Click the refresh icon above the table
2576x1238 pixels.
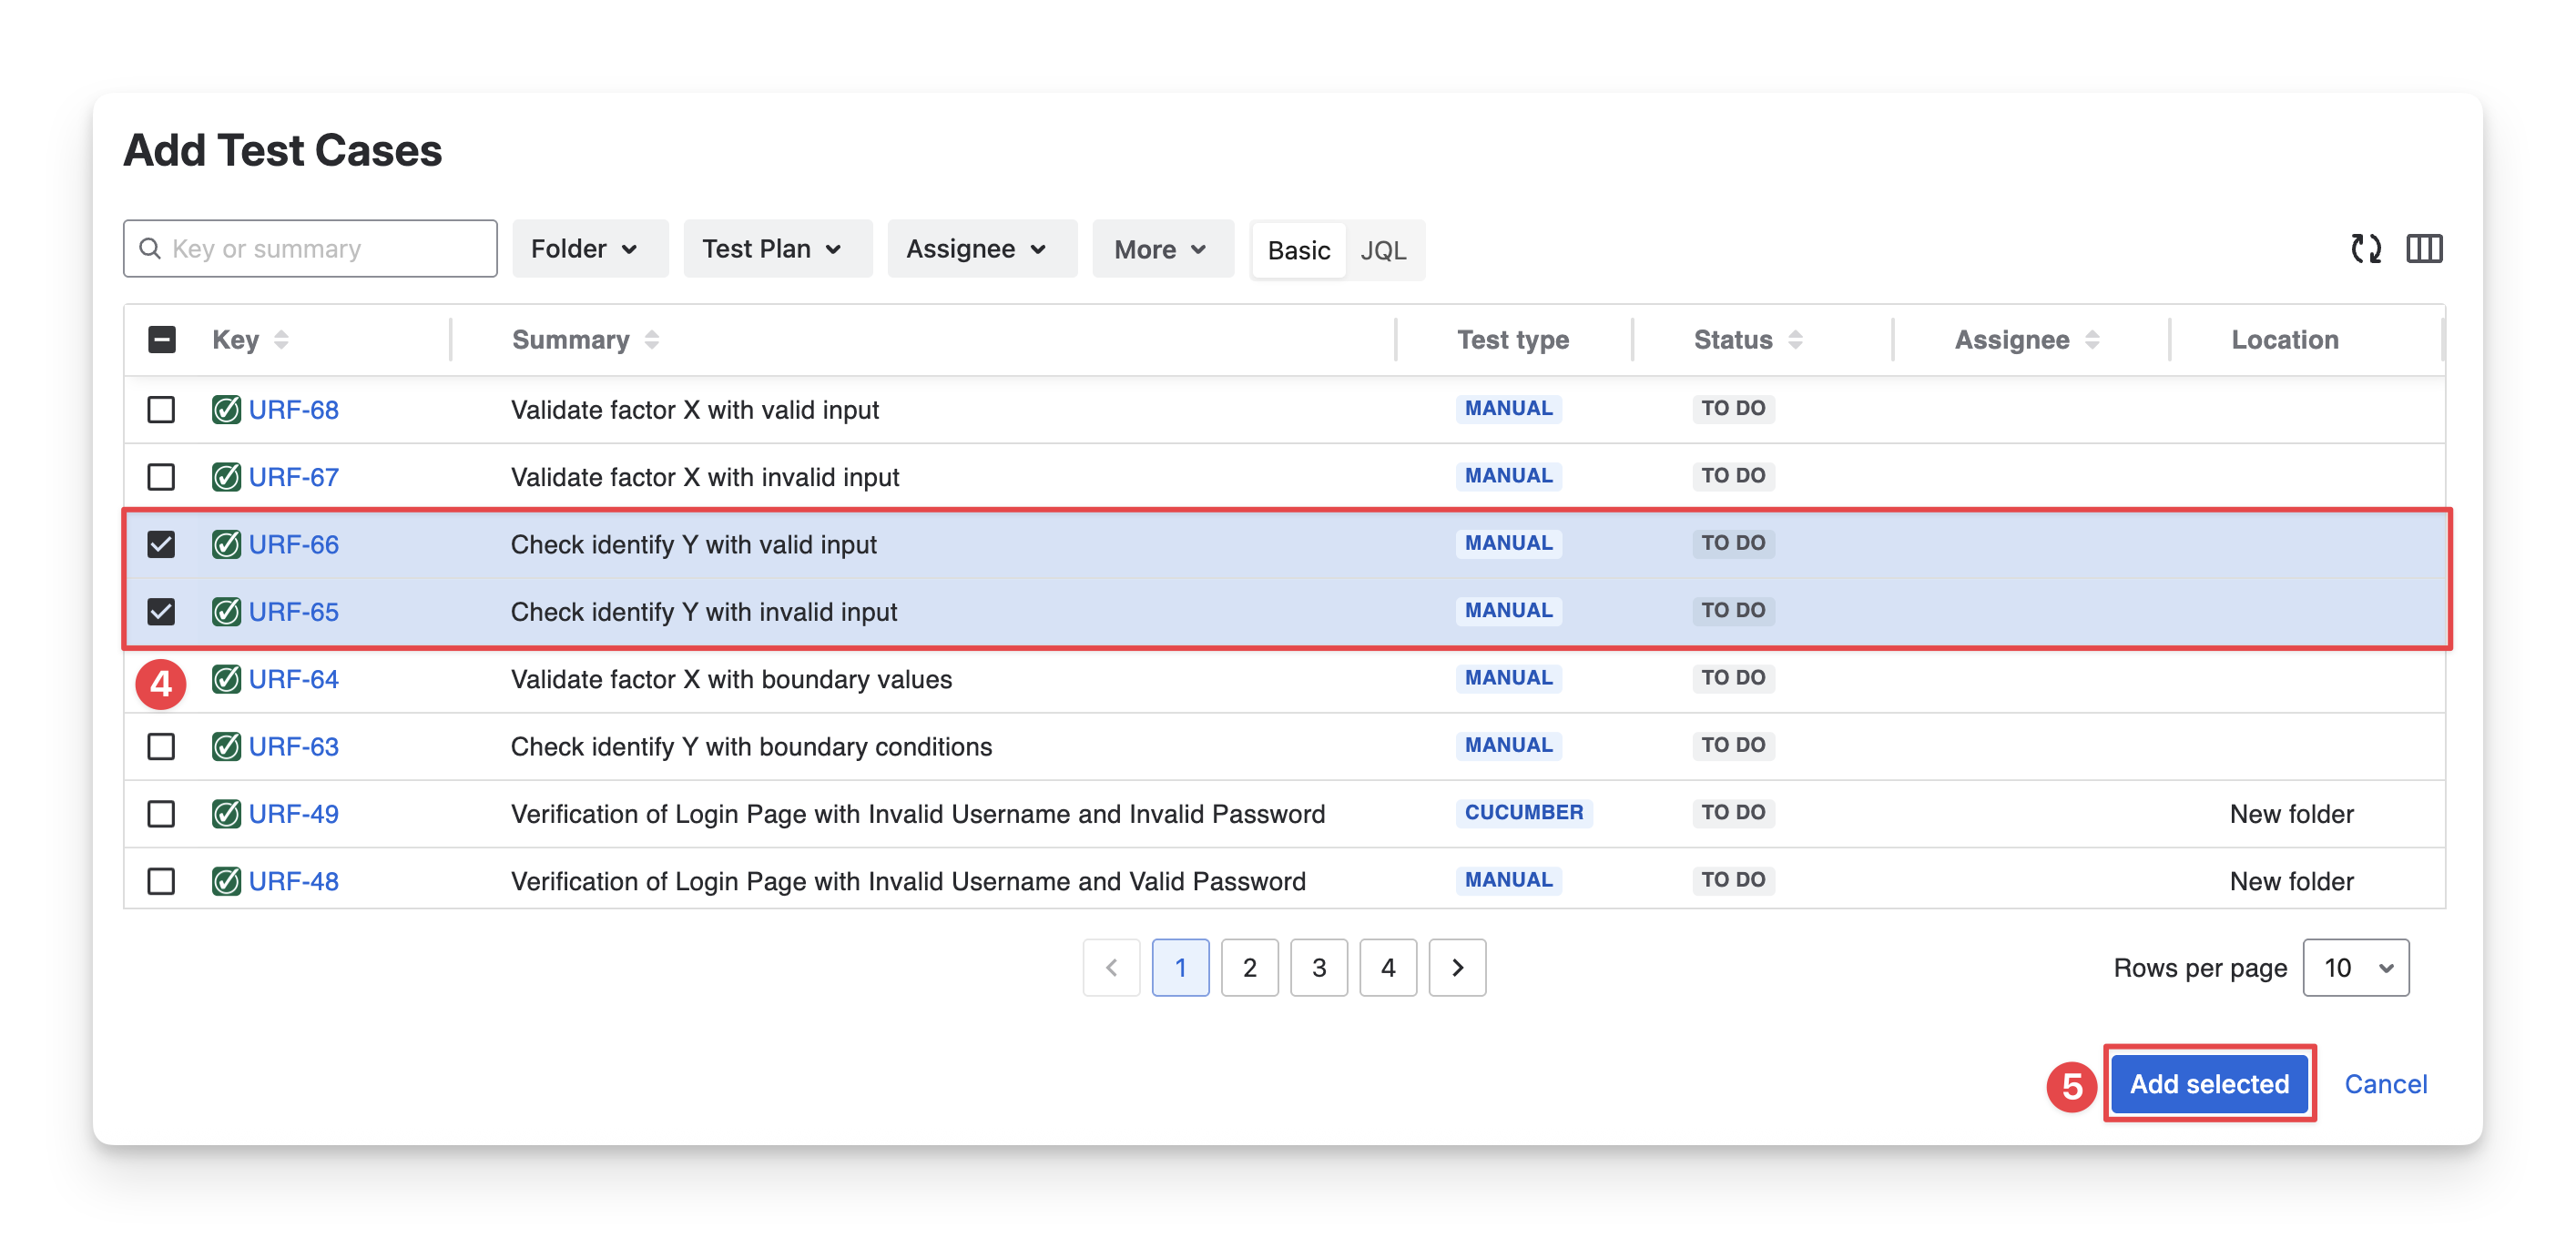point(2365,248)
